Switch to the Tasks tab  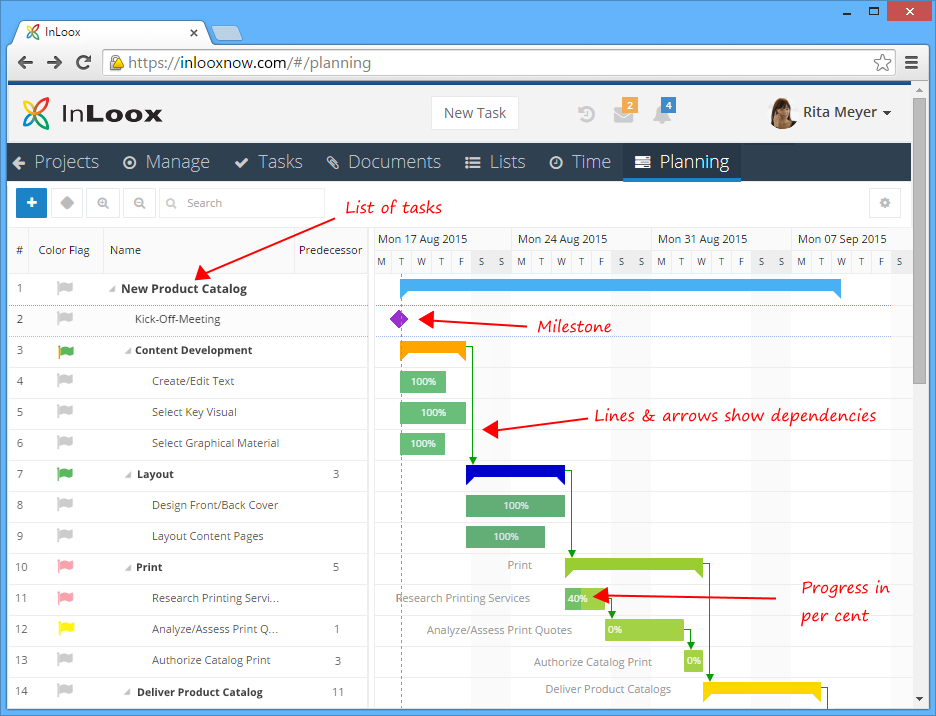269,162
